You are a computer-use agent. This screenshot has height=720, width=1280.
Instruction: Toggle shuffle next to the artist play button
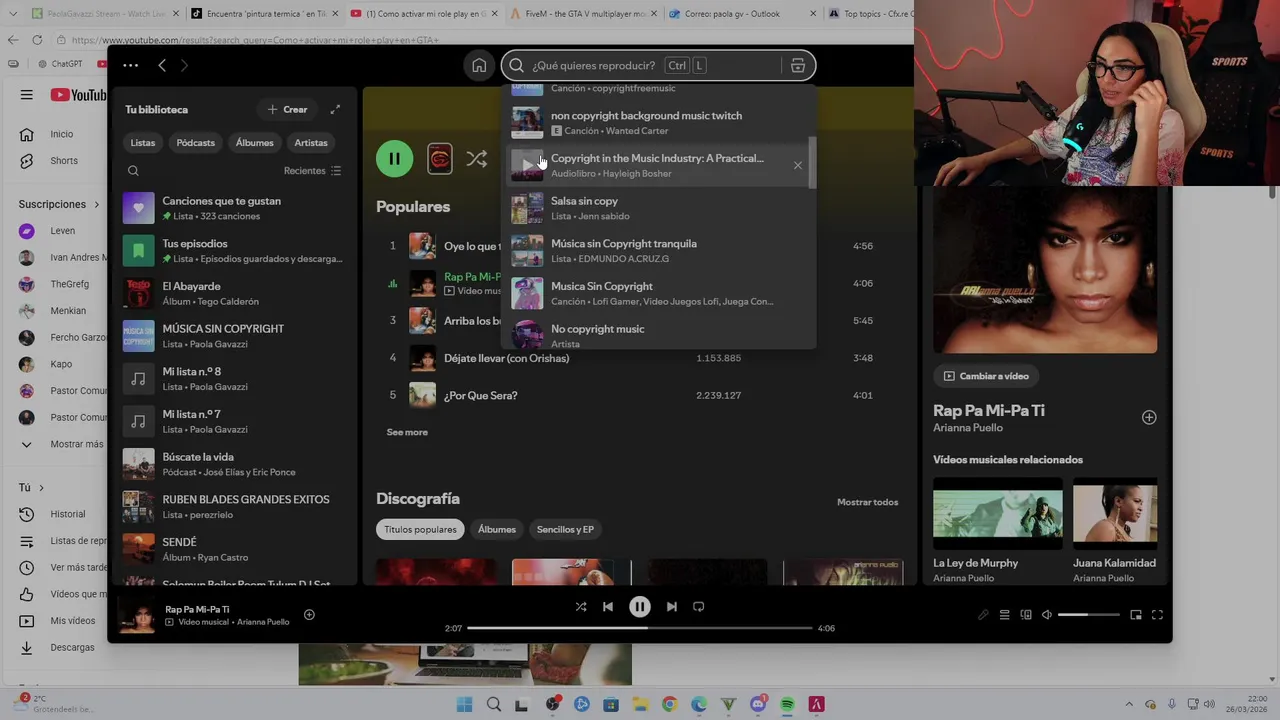tap(477, 159)
